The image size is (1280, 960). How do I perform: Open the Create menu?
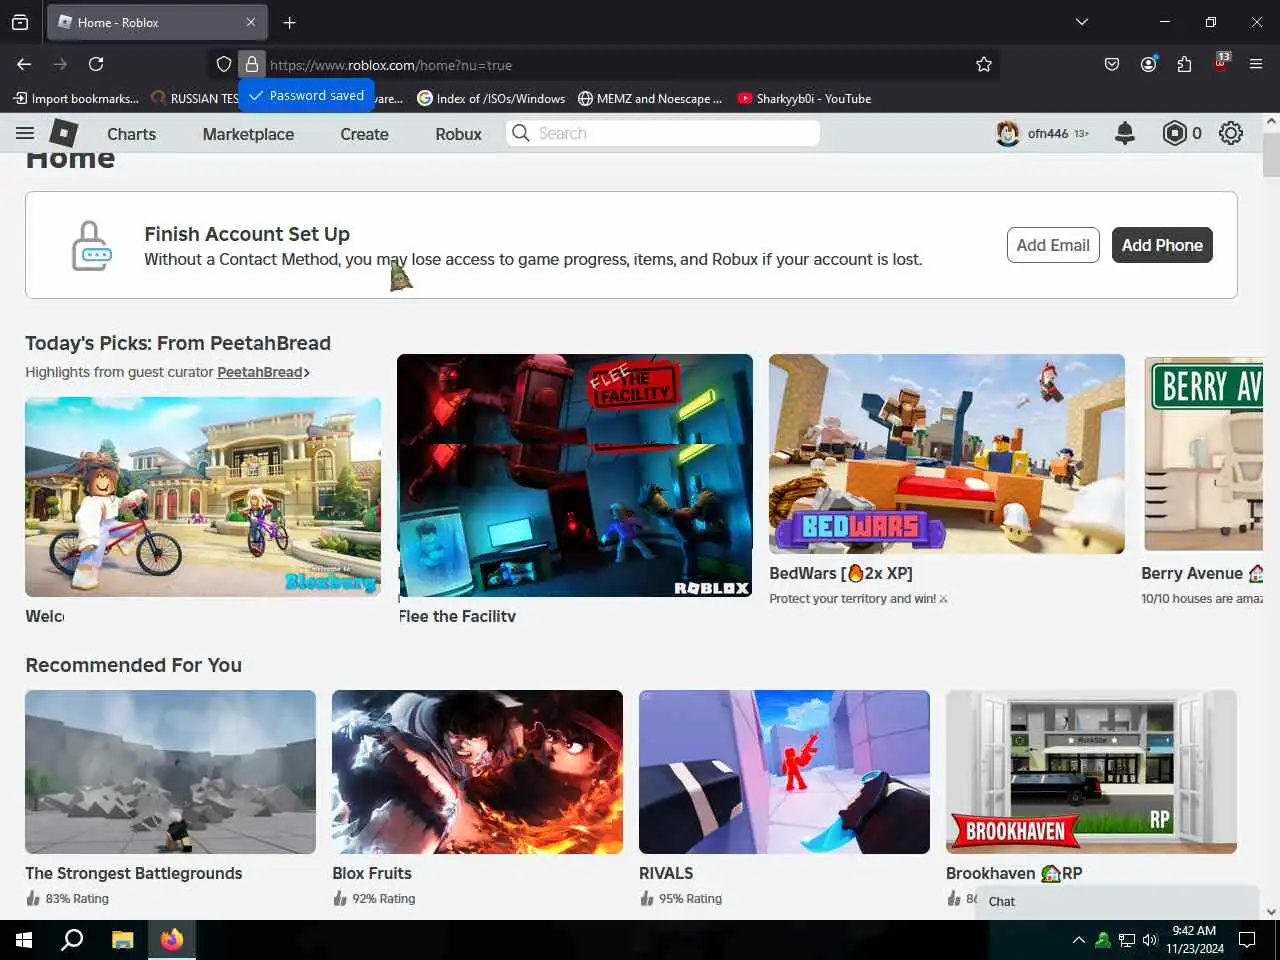[364, 134]
